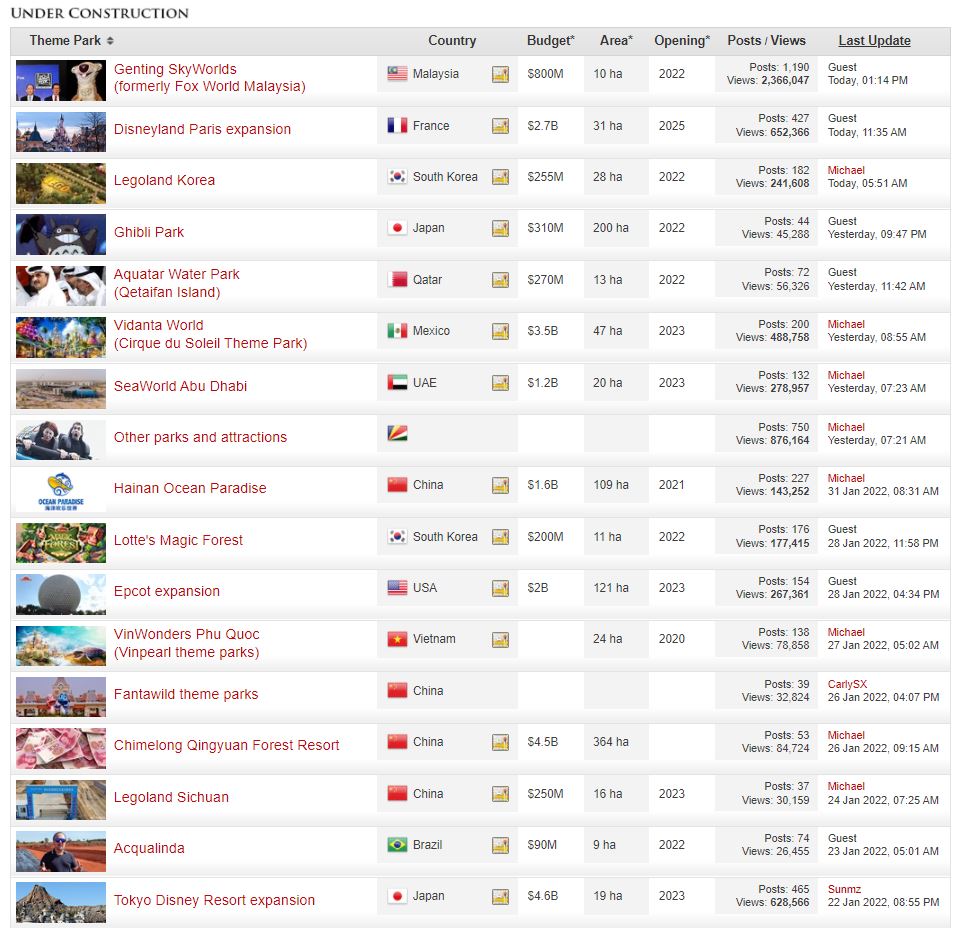The image size is (957, 928).
Task: Click the UAE flag icon
Action: click(x=397, y=383)
